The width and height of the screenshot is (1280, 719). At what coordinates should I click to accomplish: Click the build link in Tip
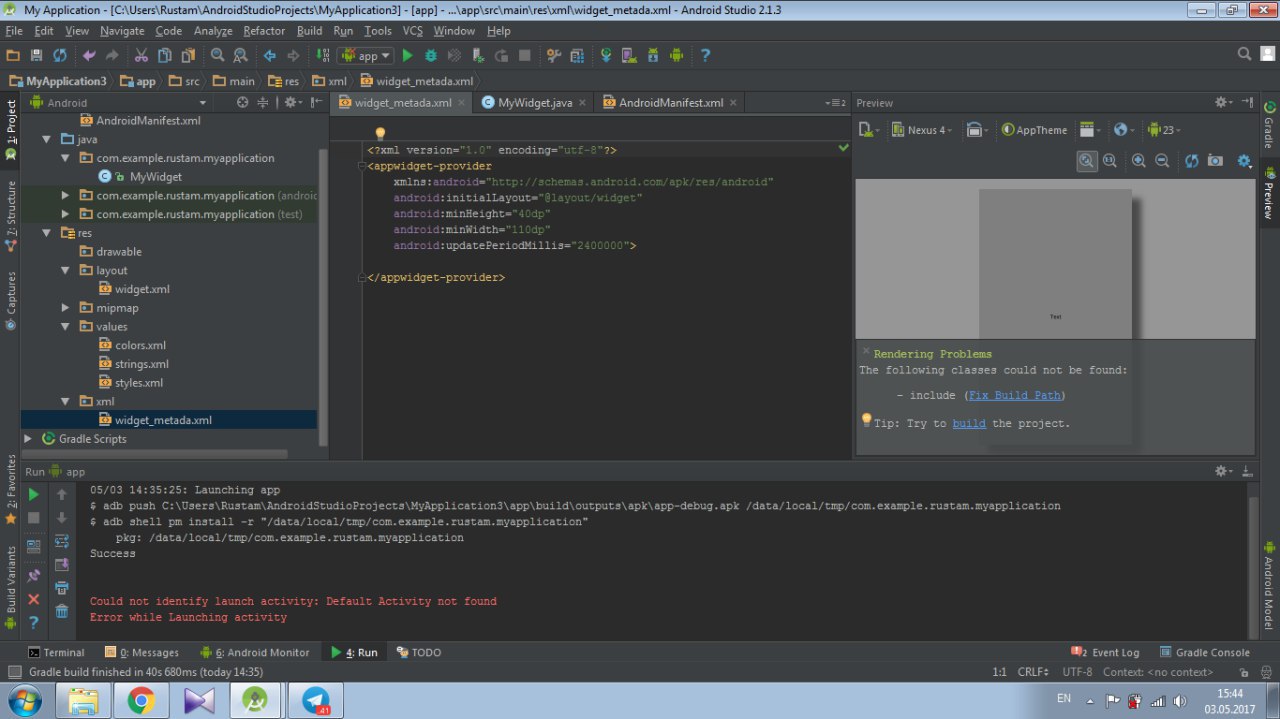pyautogui.click(x=969, y=424)
